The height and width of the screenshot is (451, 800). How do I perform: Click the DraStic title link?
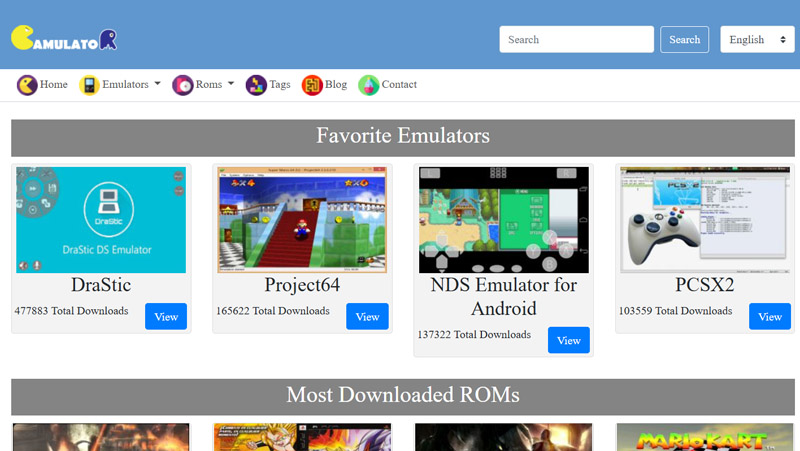(x=101, y=285)
